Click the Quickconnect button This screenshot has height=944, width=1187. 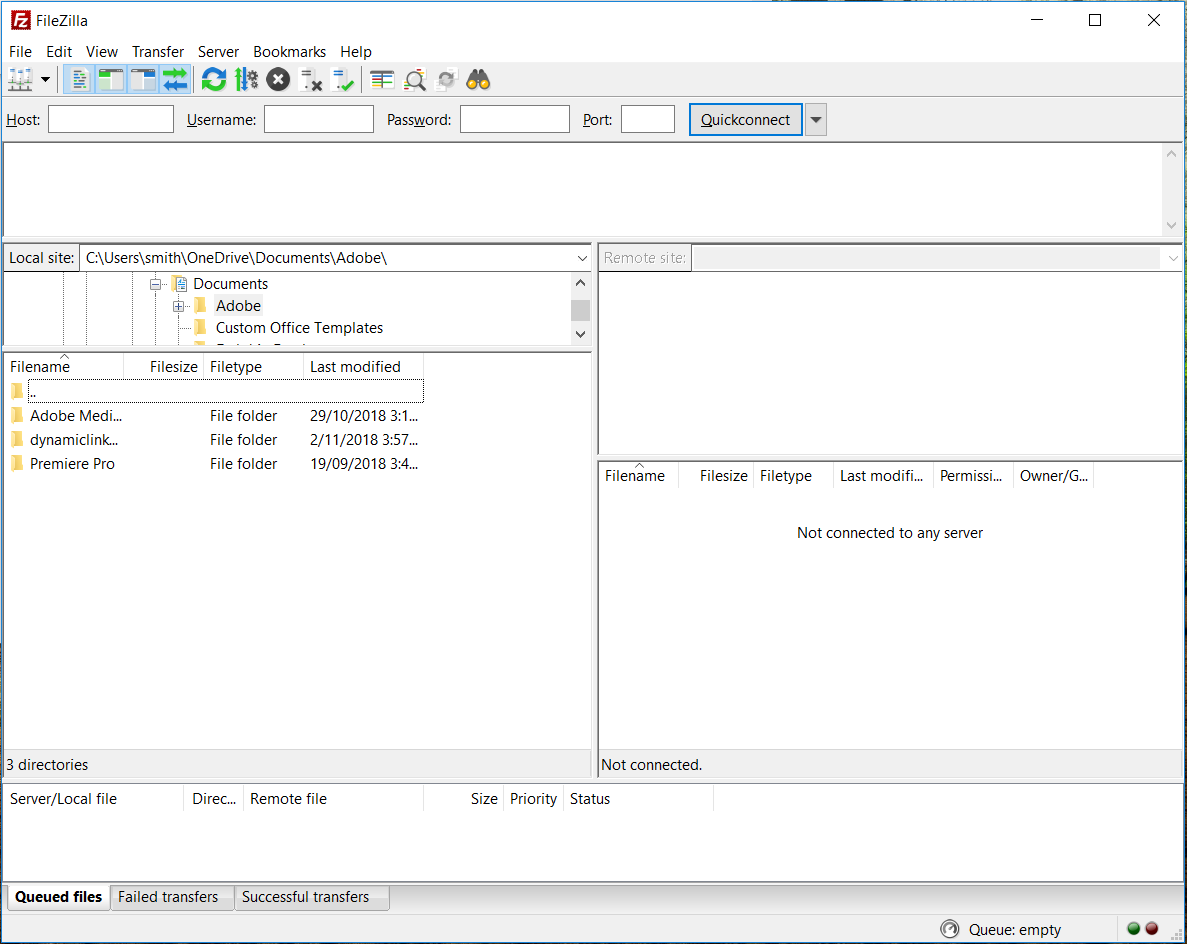[x=746, y=120]
